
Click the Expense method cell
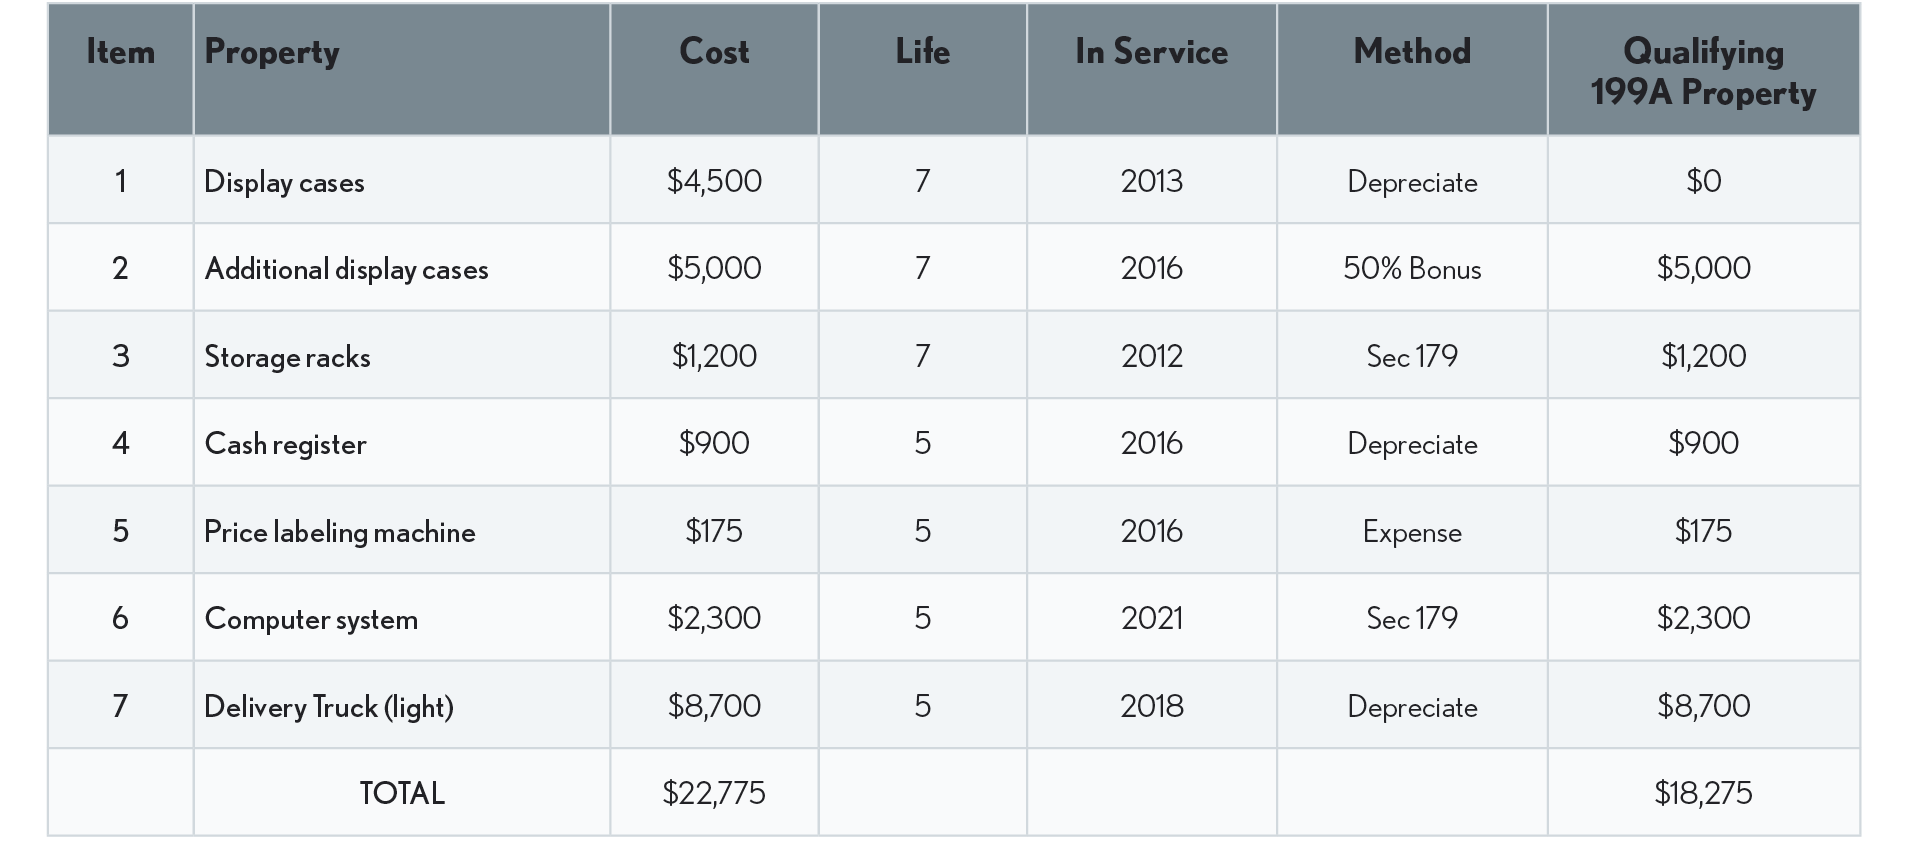click(1412, 532)
